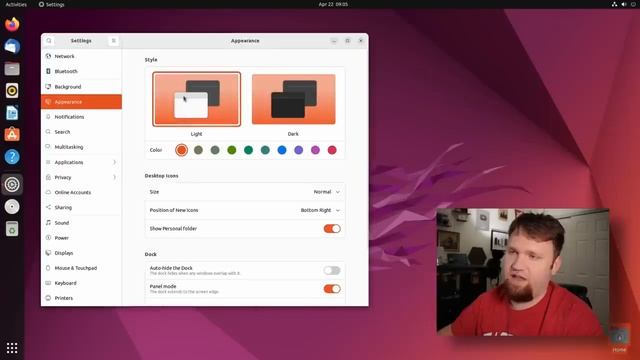Open Ubuntu Software from the dock
This screenshot has width=640, height=360.
point(12,135)
